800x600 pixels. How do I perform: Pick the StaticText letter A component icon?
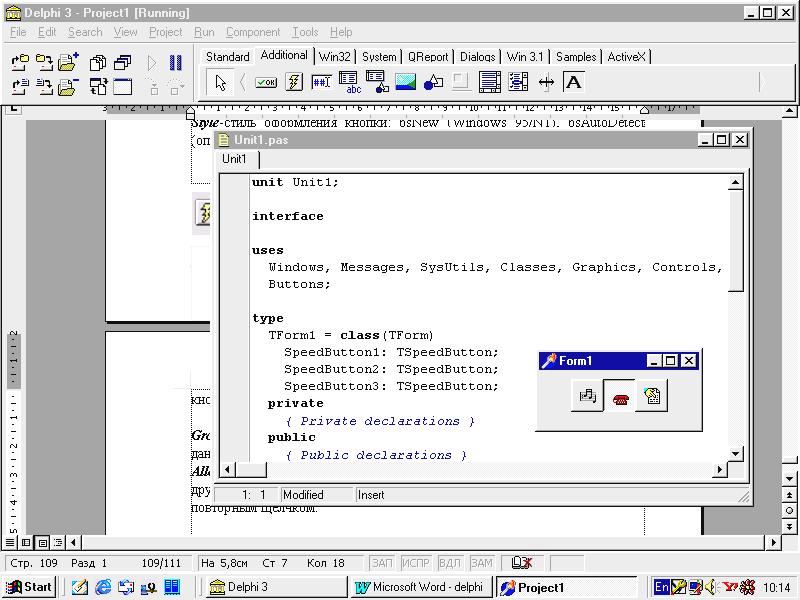[x=573, y=82]
